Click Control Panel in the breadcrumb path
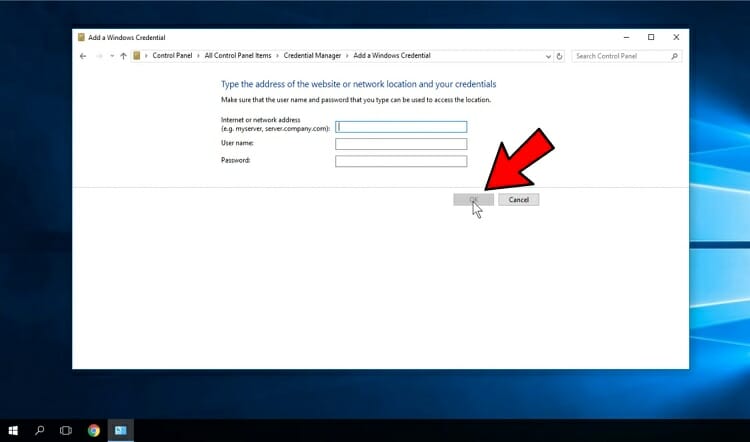 coord(172,56)
